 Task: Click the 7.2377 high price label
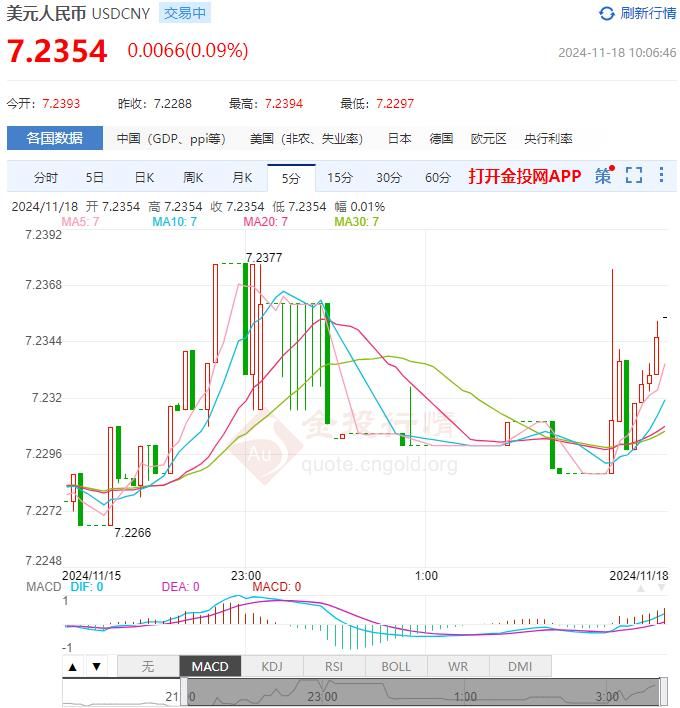click(x=264, y=258)
